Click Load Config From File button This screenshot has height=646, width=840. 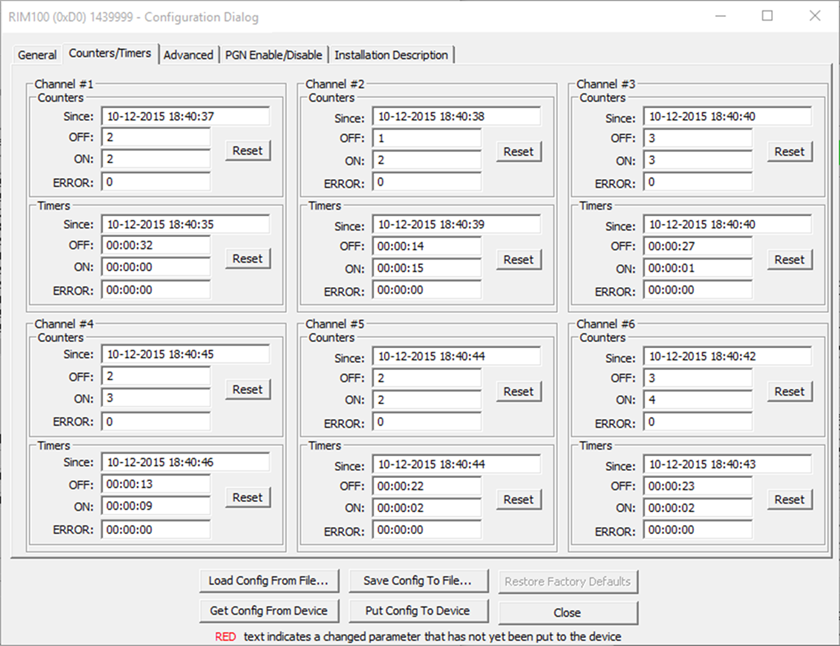[x=268, y=581]
